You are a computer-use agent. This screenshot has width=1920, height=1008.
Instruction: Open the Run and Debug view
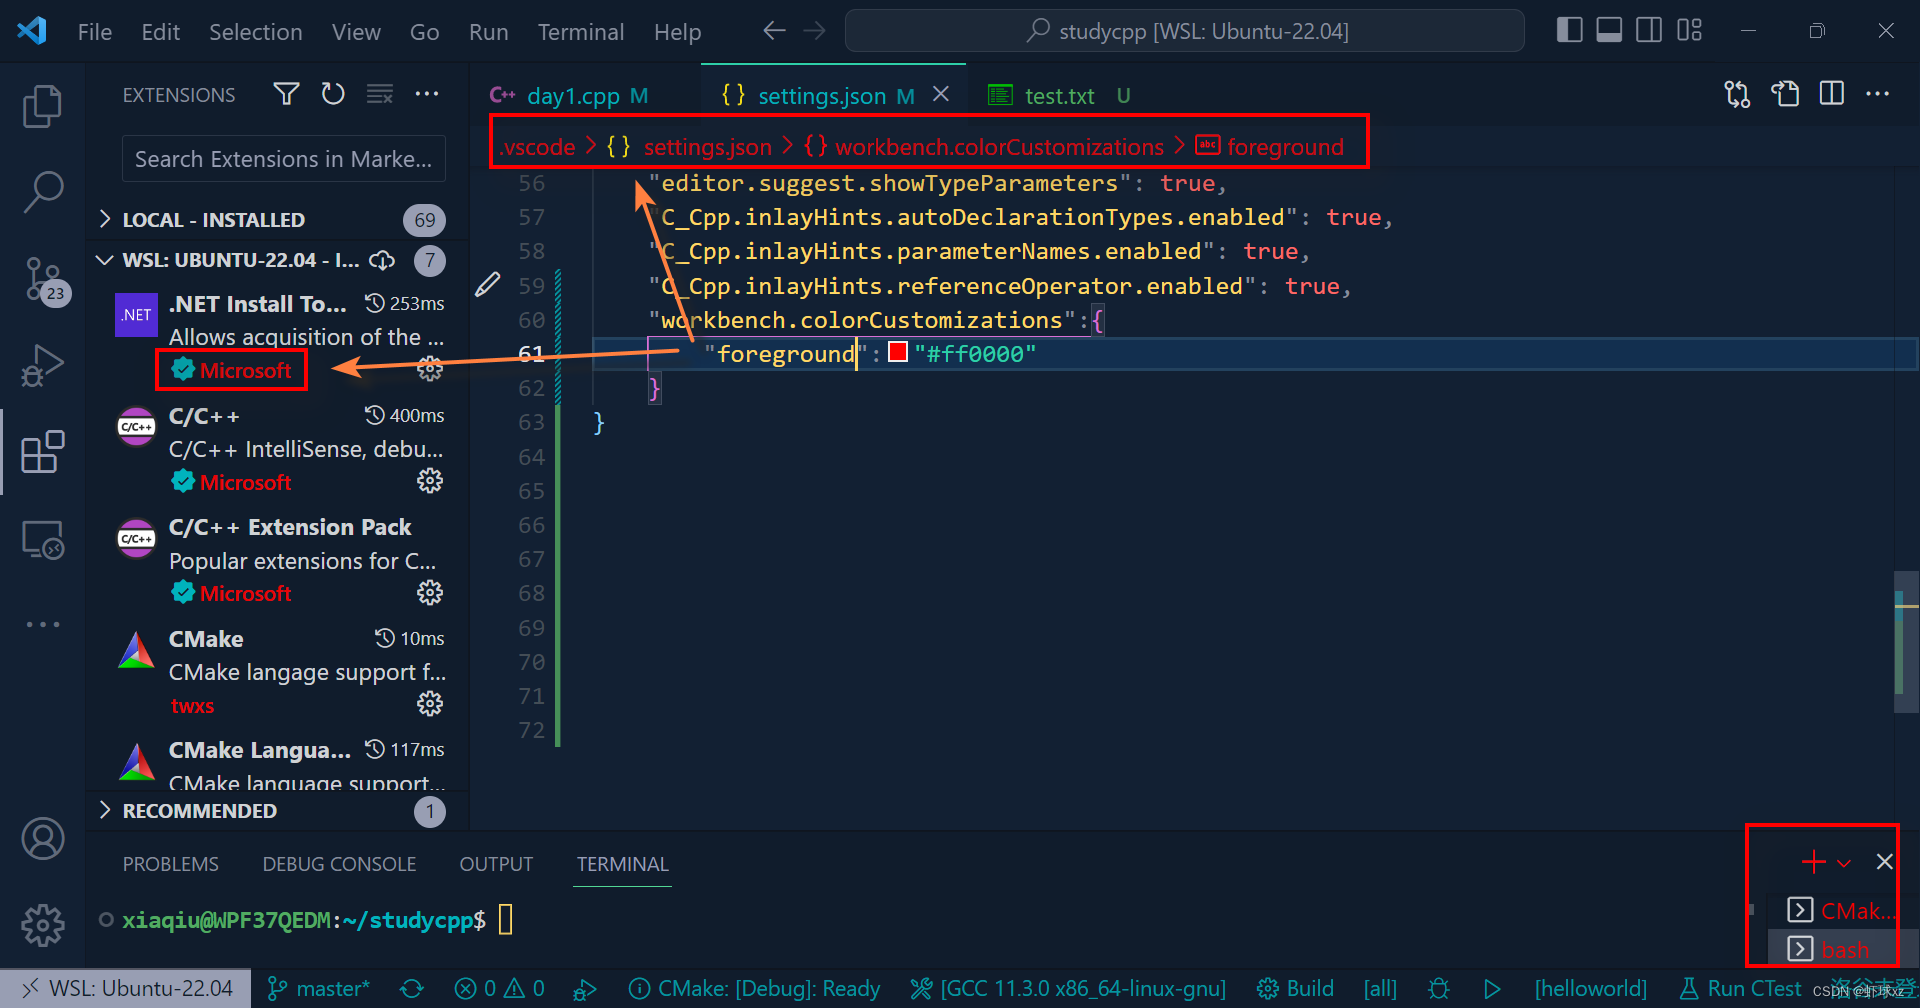pyautogui.click(x=42, y=365)
